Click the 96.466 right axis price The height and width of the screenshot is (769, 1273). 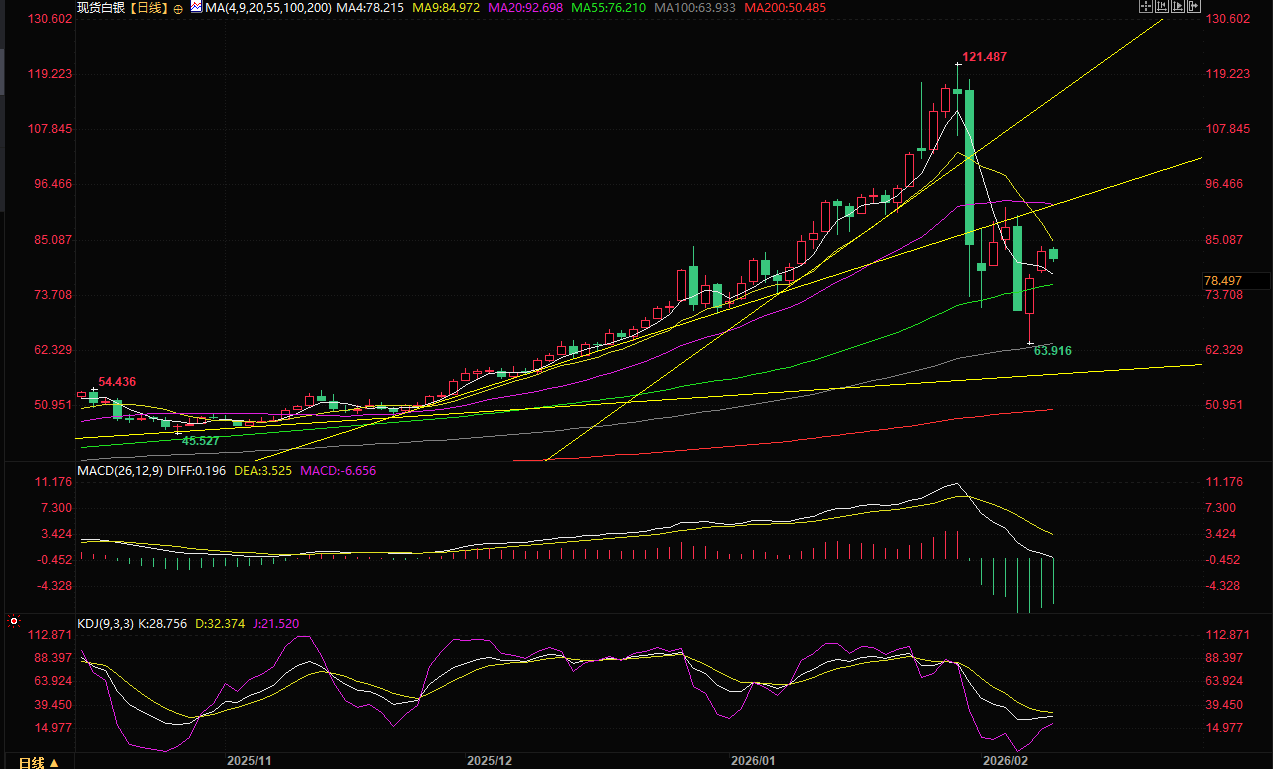click(x=1226, y=184)
